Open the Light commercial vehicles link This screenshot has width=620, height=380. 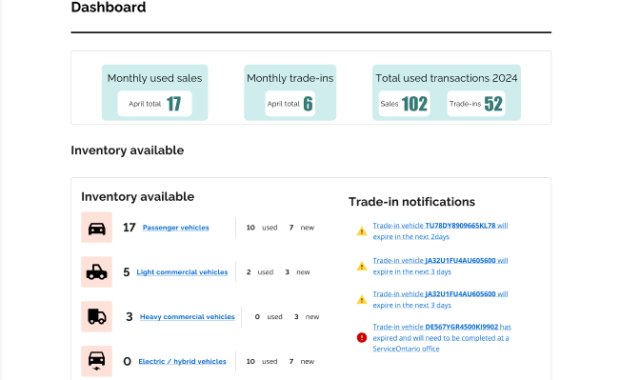(x=182, y=272)
